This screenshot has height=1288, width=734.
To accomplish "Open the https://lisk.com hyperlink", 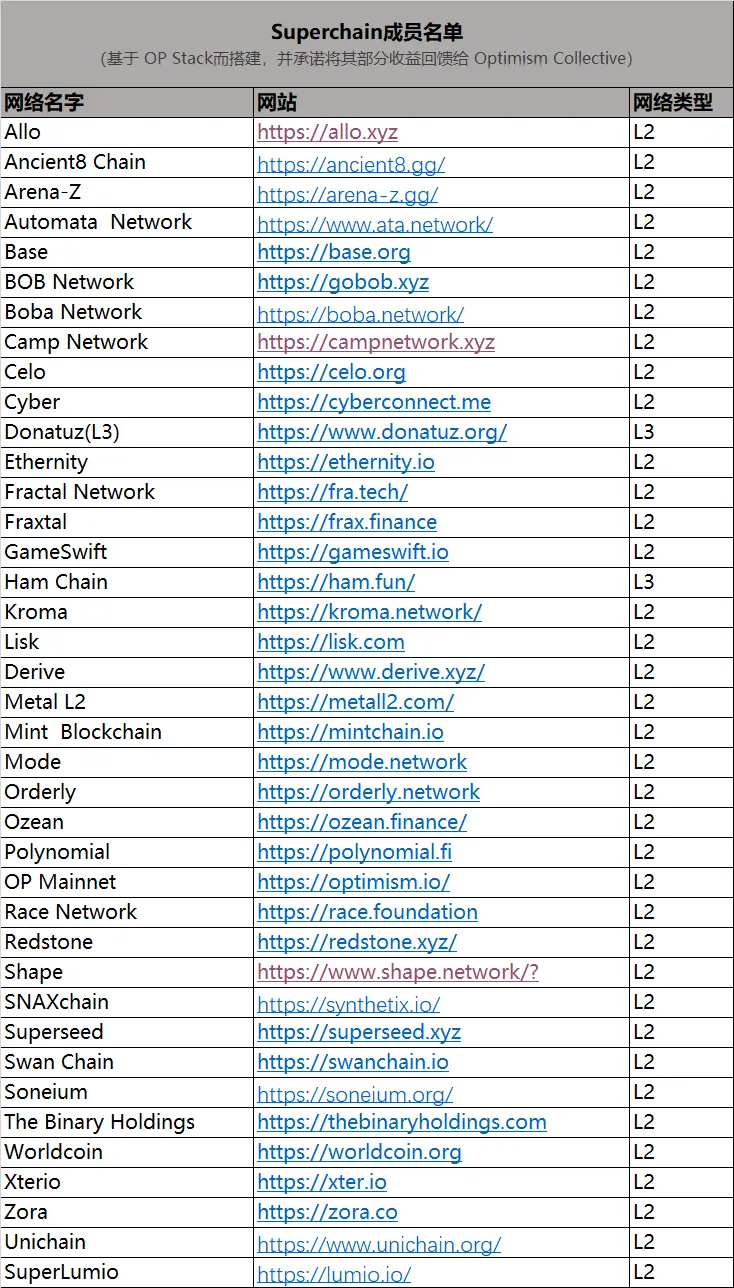I will (330, 642).
